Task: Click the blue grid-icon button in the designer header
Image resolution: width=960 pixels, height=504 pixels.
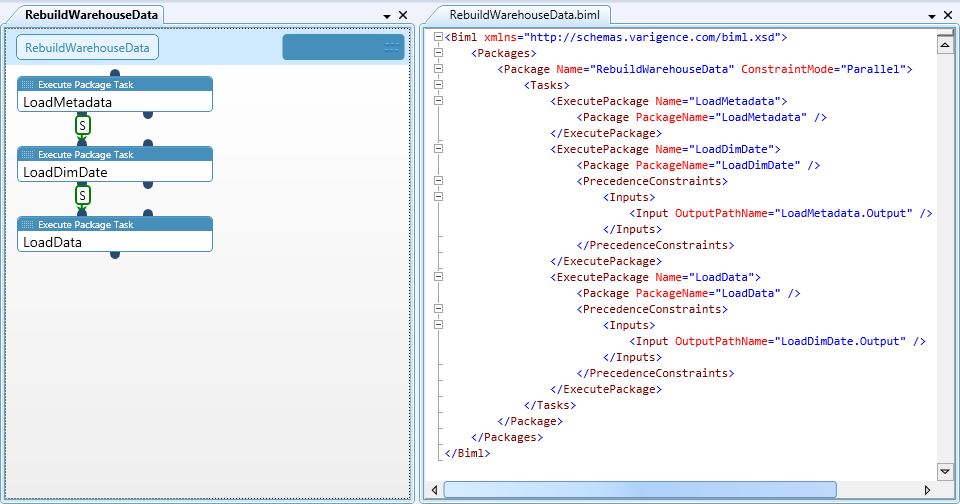Action: [x=343, y=47]
